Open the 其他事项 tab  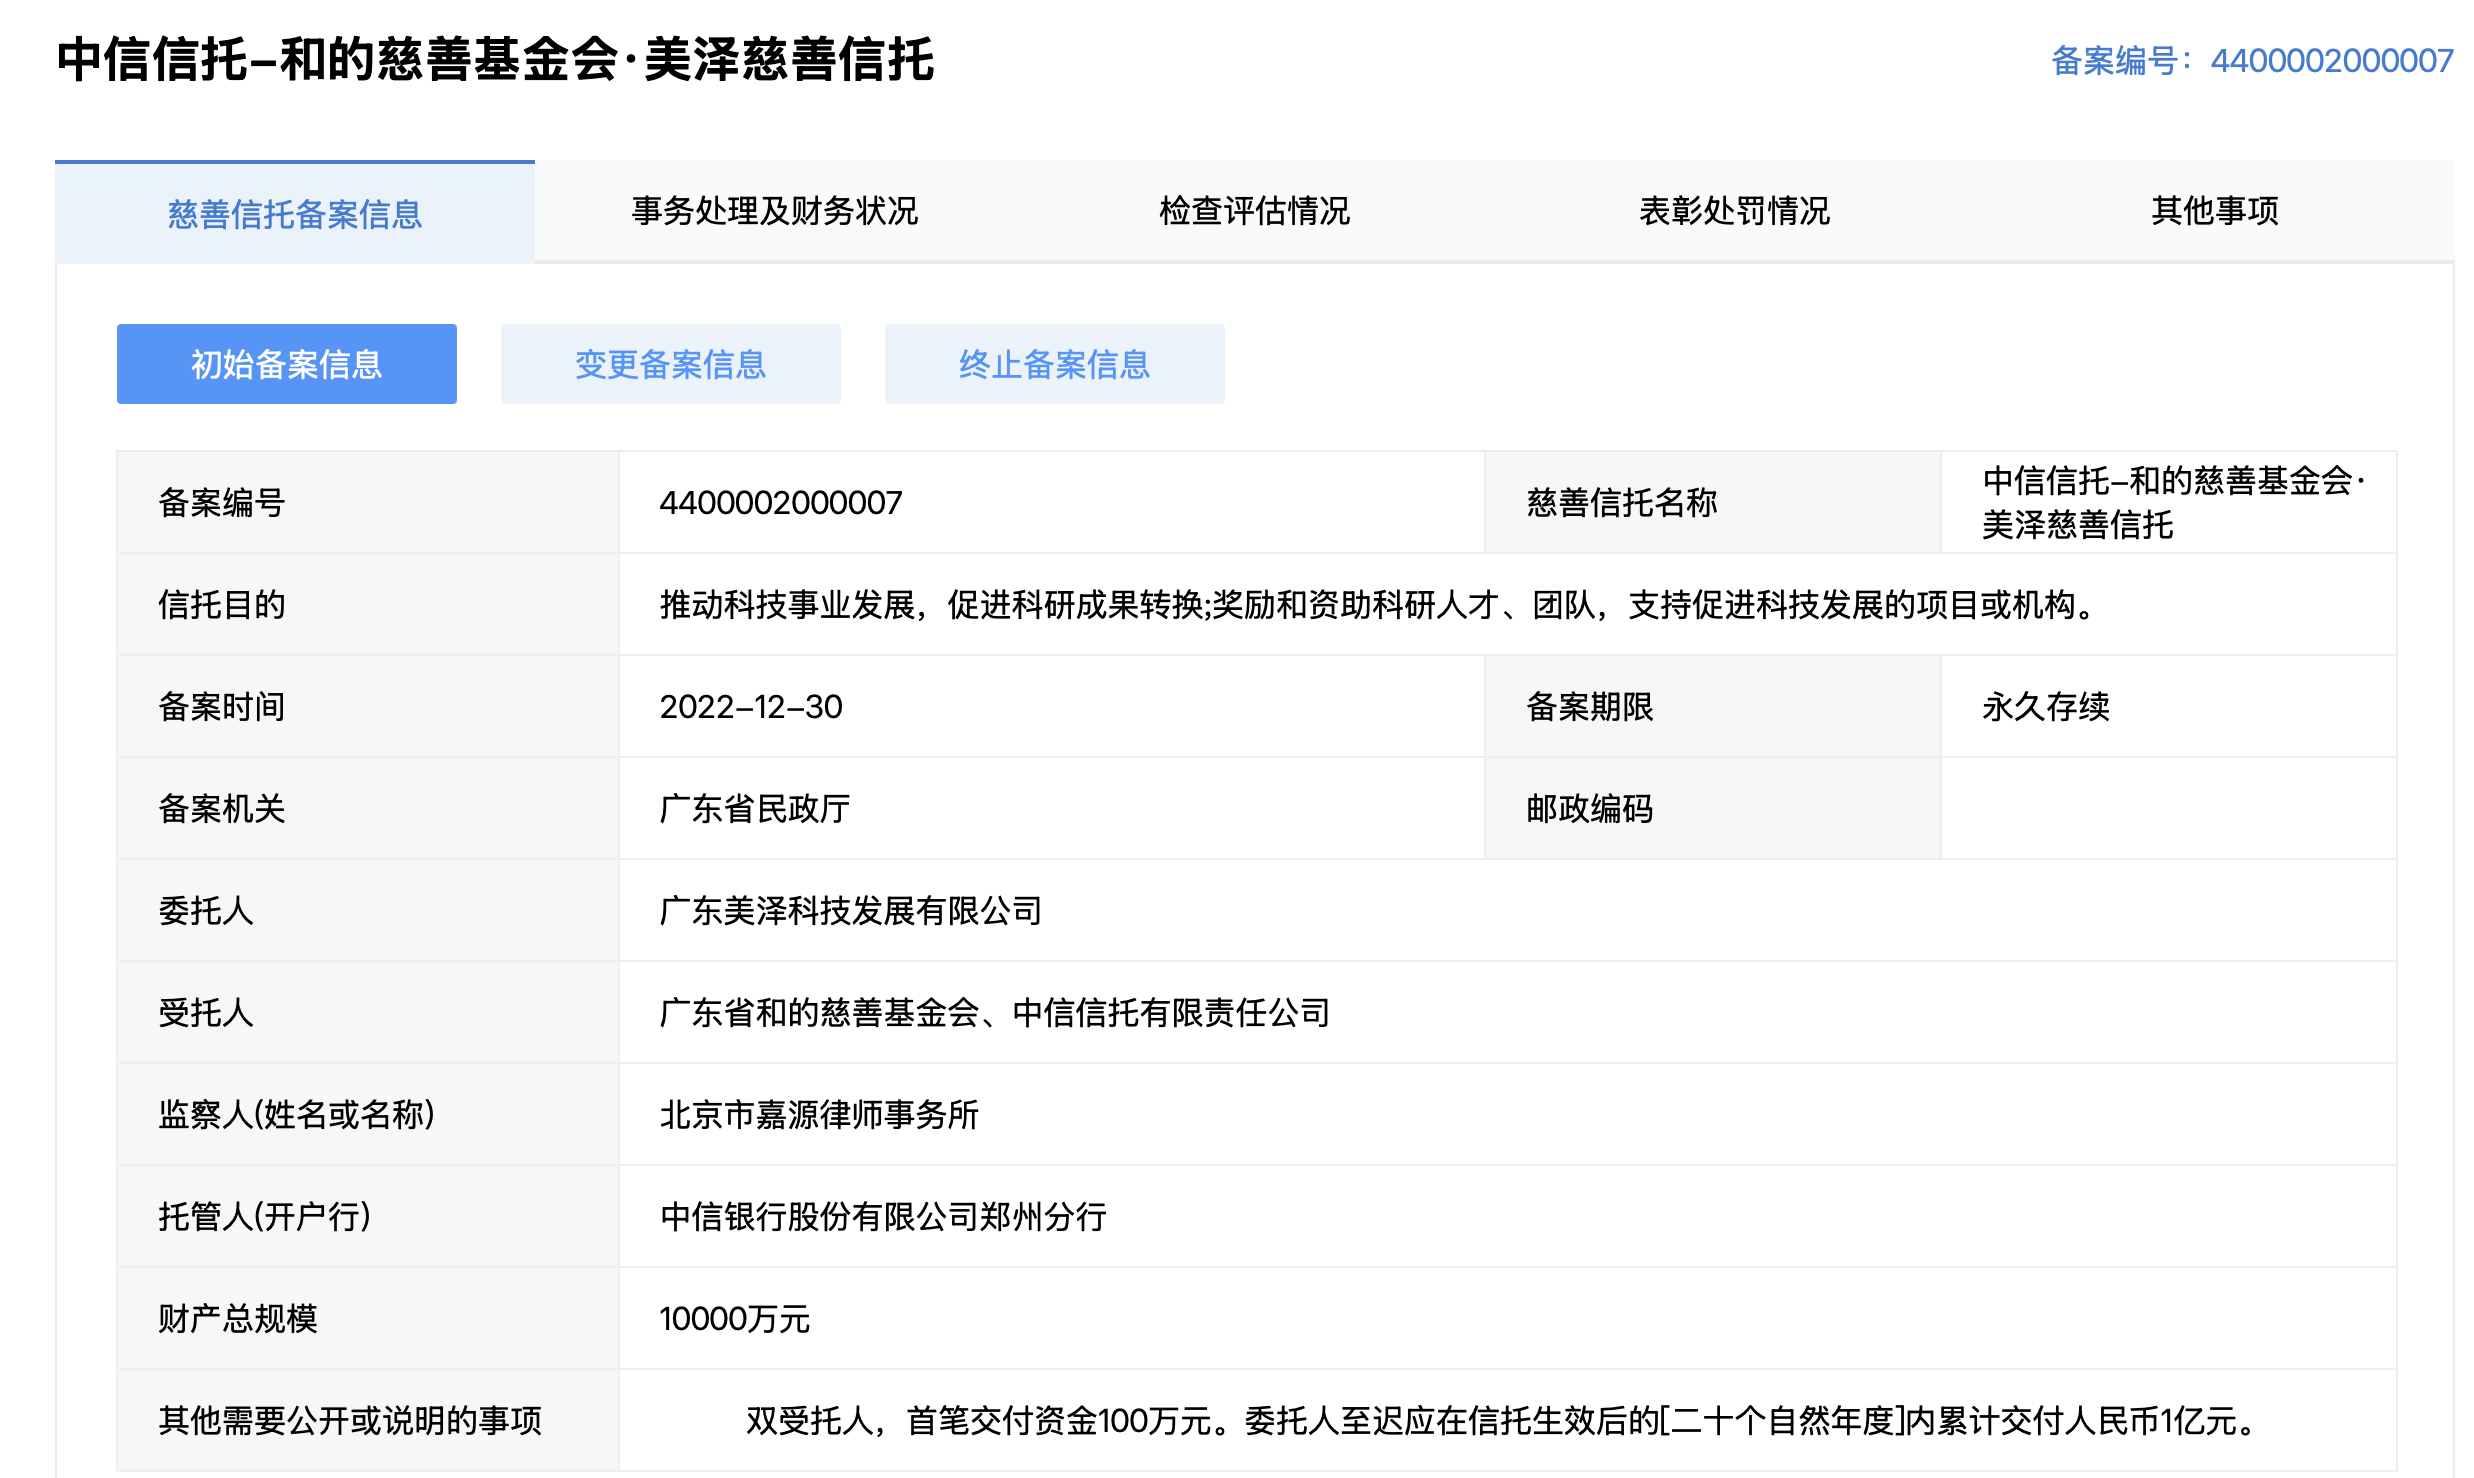pos(2214,211)
